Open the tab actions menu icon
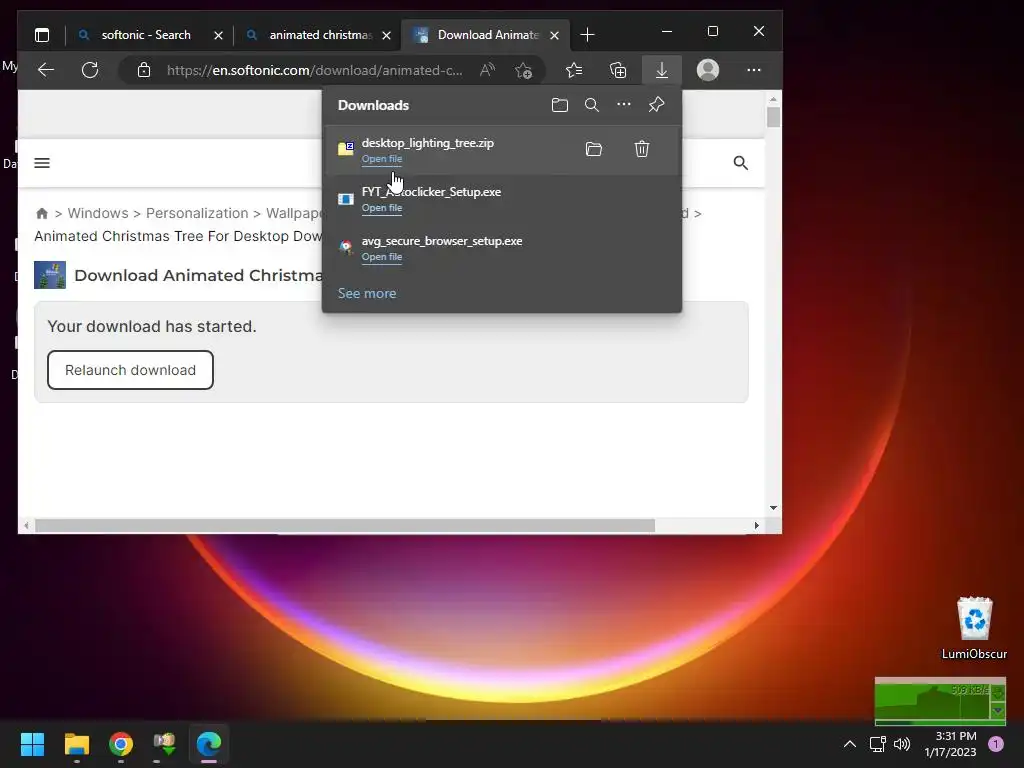Screen dimensions: 1024x768 point(42,35)
